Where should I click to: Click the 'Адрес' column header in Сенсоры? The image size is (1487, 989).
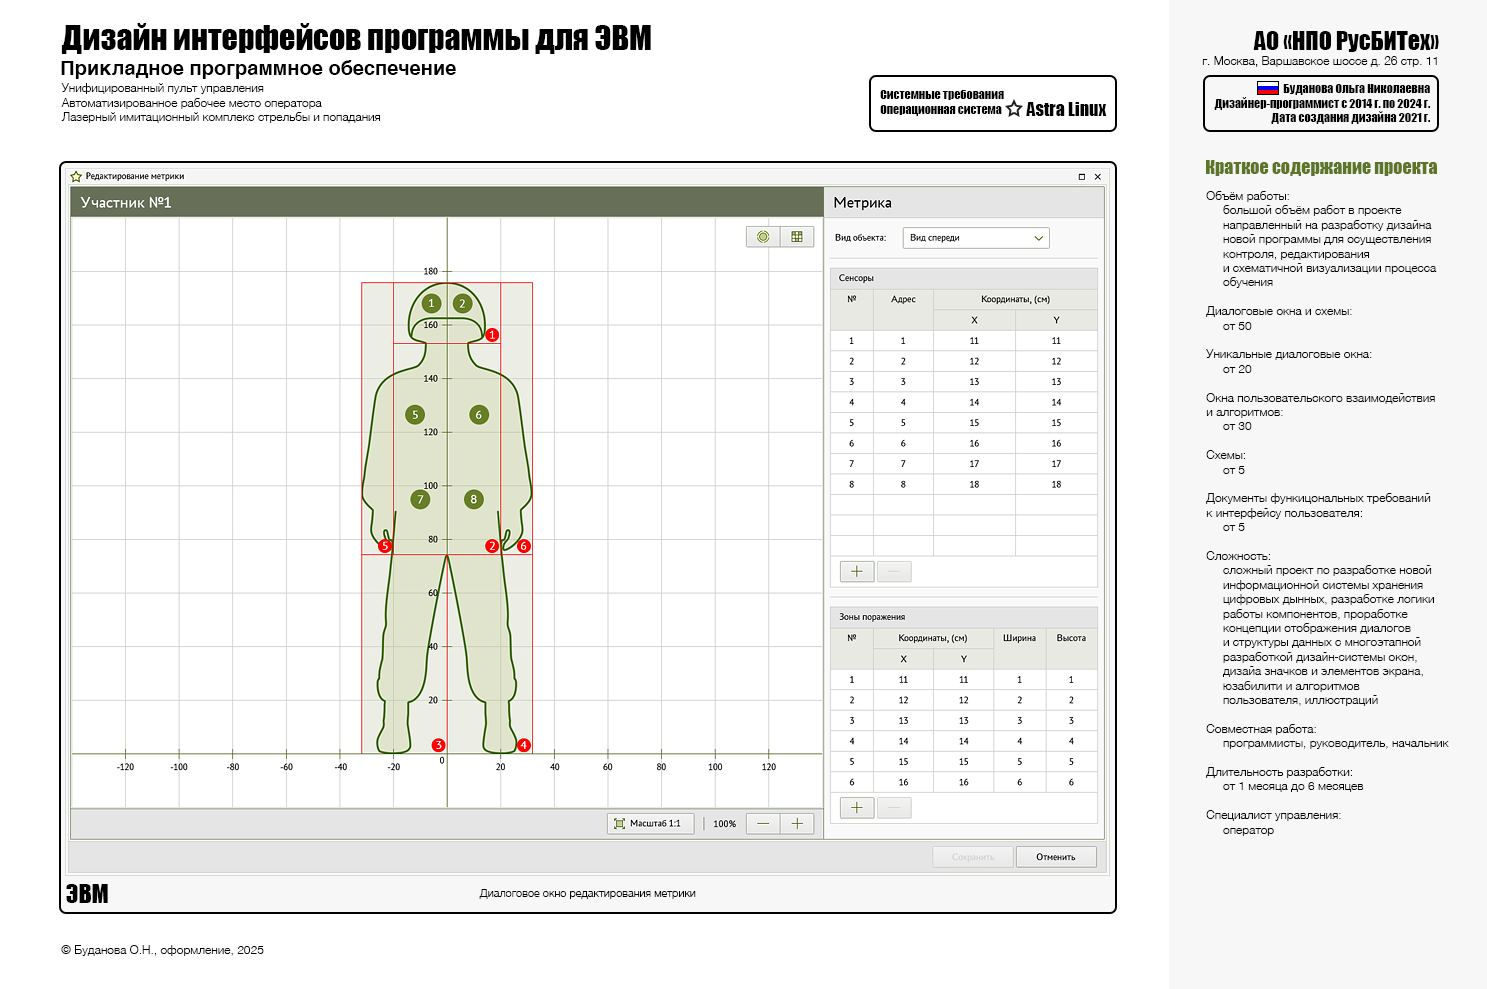pyautogui.click(x=903, y=299)
